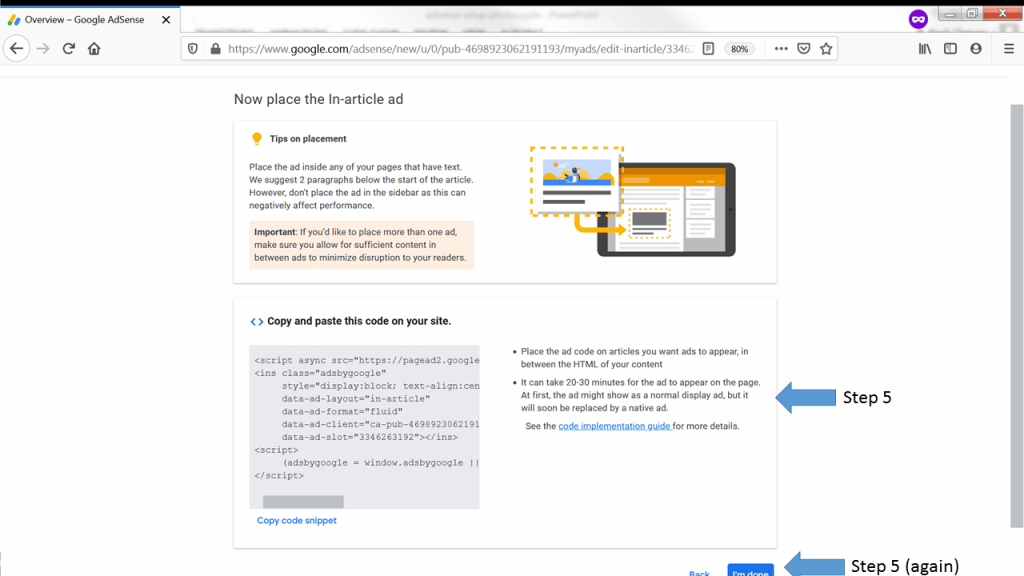Screen dimensions: 1024x576
Task: Click the data-ad-slot code line
Action: tap(370, 437)
